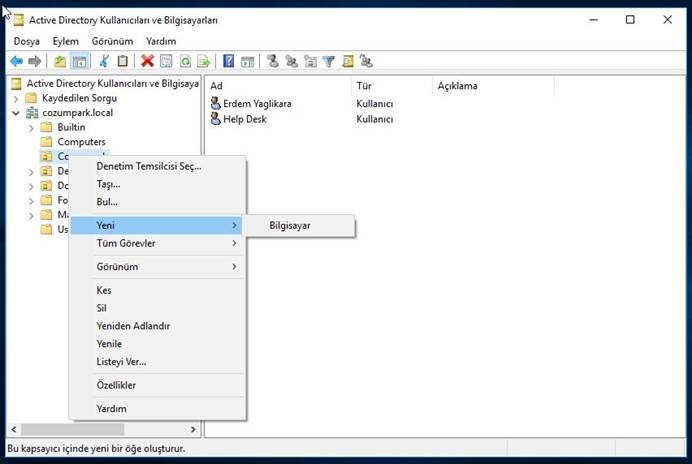The height and width of the screenshot is (464, 692).
Task: Open Görünüm context submenu arrow
Action: (x=234, y=266)
